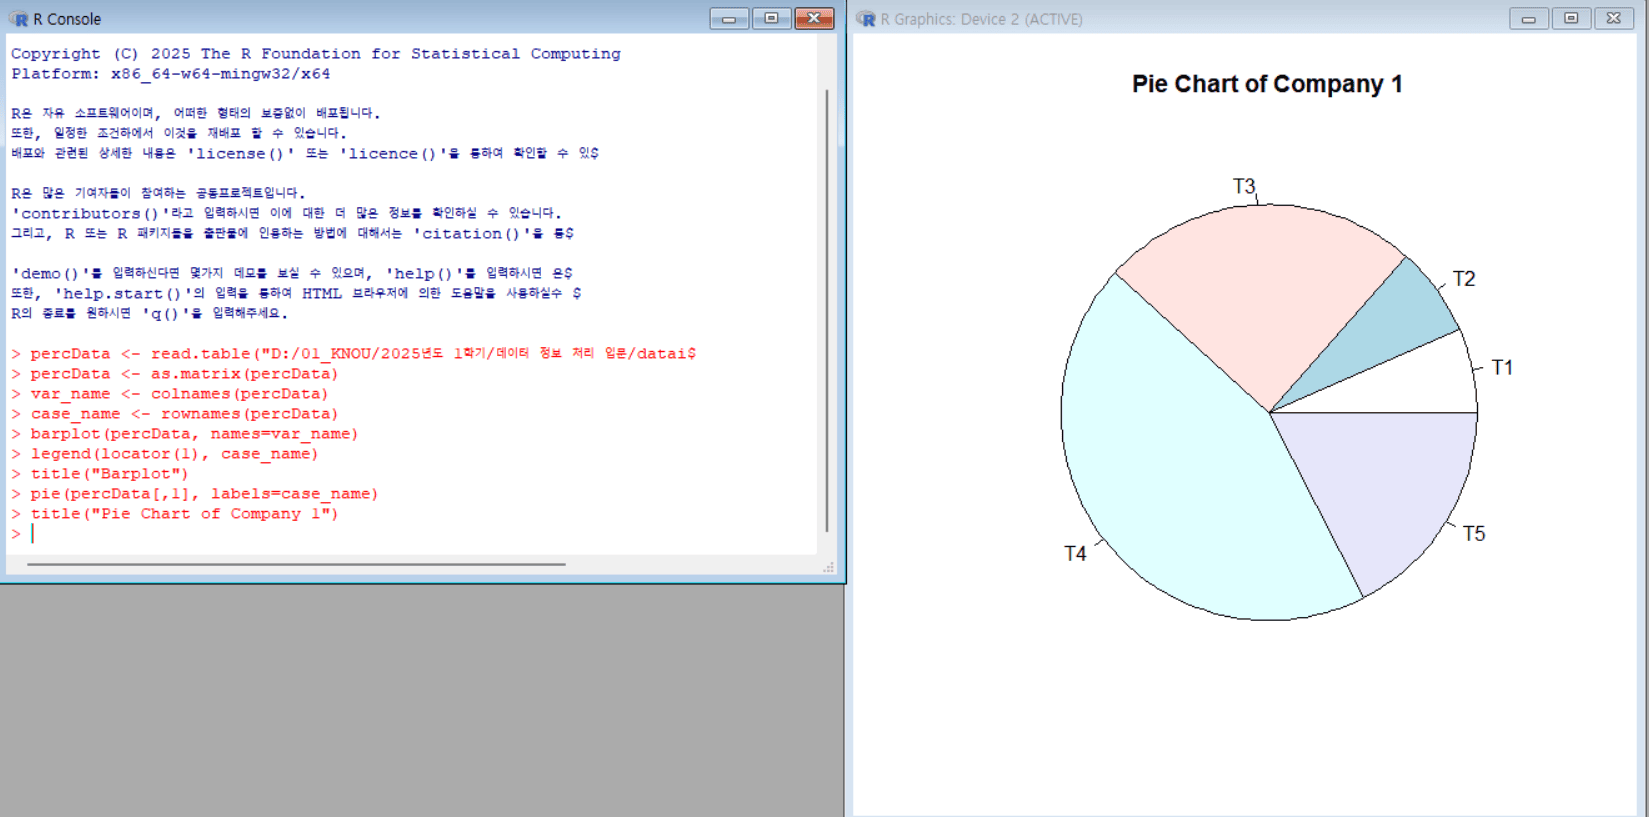The image size is (1649, 817).
Task: Close the R Console window
Action: (814, 19)
